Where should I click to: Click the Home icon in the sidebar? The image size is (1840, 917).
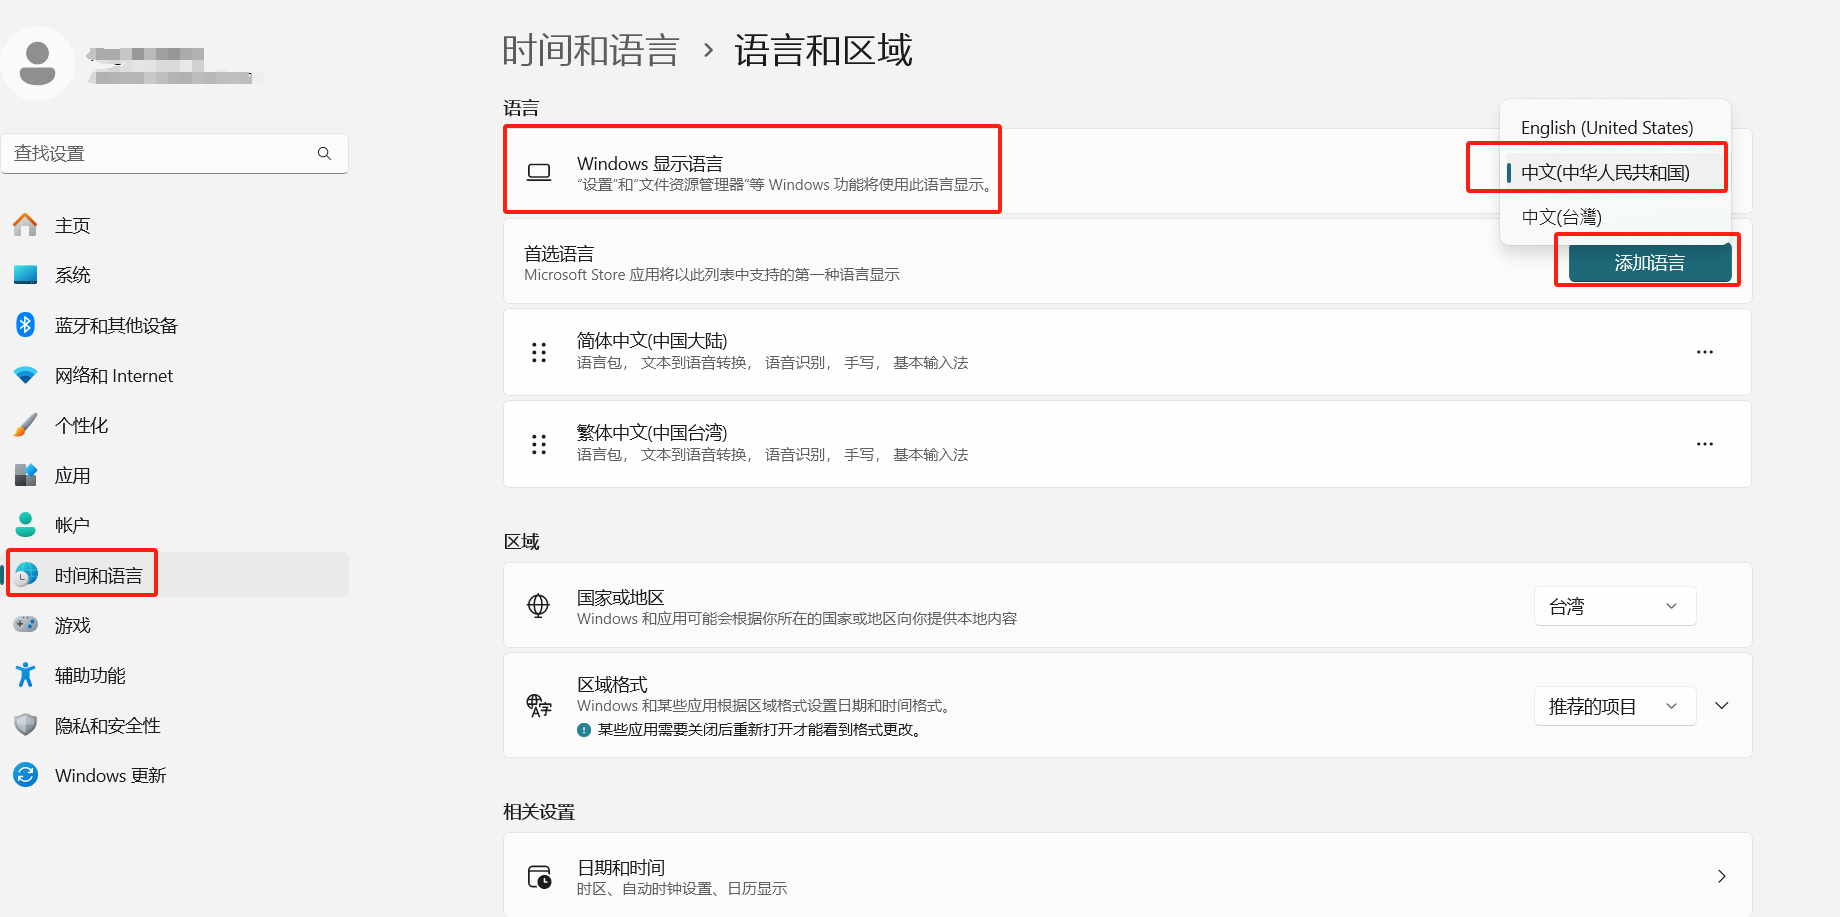point(26,225)
